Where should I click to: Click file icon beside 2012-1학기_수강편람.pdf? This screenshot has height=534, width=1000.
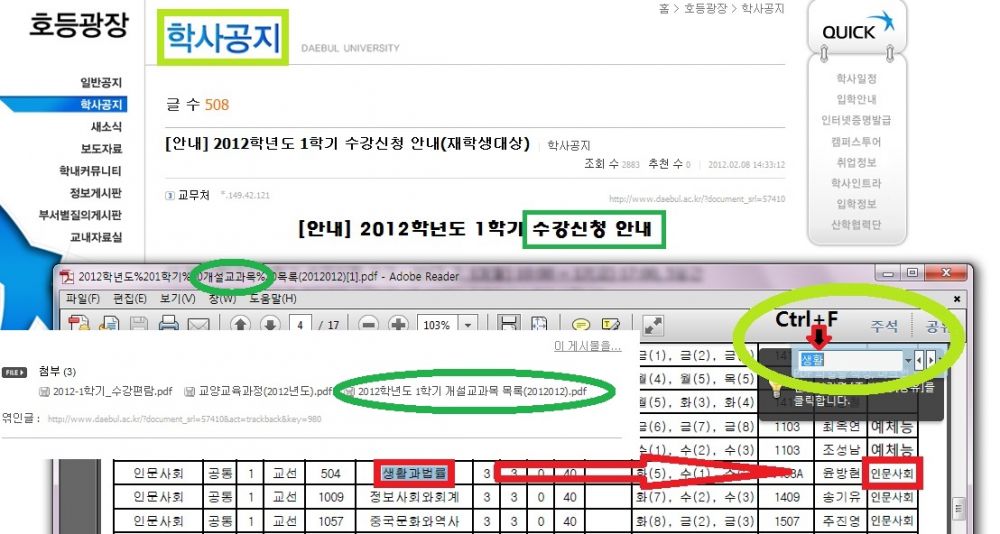pos(44,391)
